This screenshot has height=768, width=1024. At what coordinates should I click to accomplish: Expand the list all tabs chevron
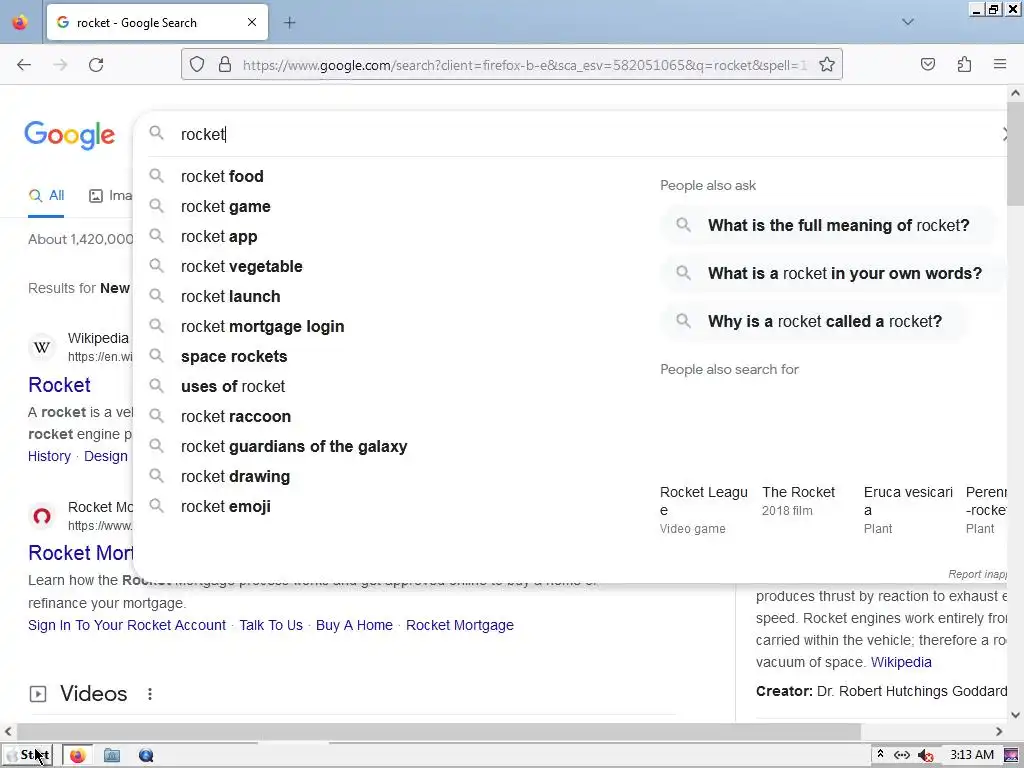(908, 22)
